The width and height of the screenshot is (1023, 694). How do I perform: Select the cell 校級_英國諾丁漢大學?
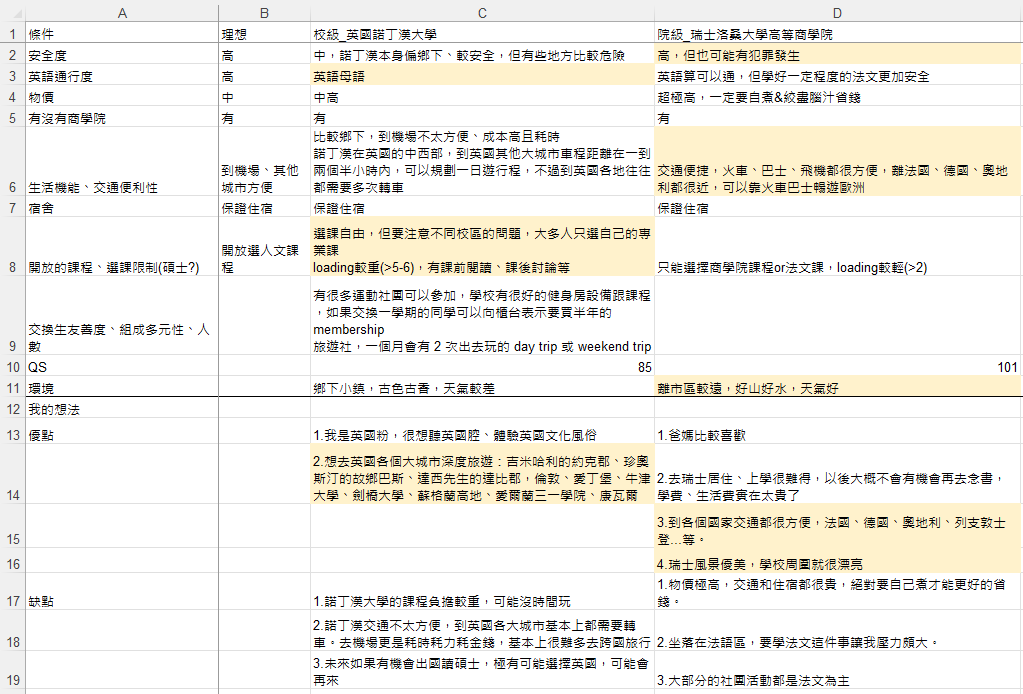[x=482, y=34]
